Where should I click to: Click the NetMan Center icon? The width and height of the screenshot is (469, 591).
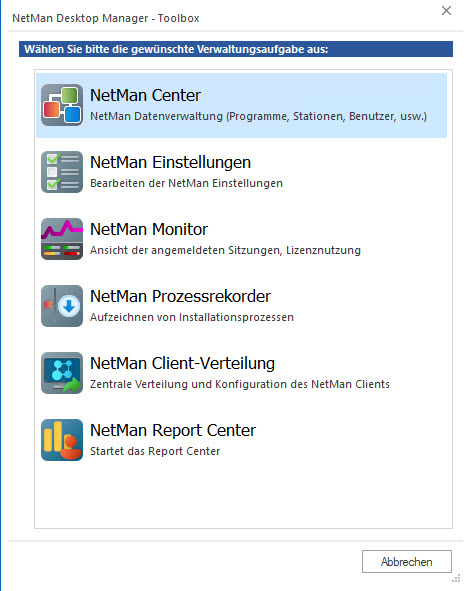62,105
